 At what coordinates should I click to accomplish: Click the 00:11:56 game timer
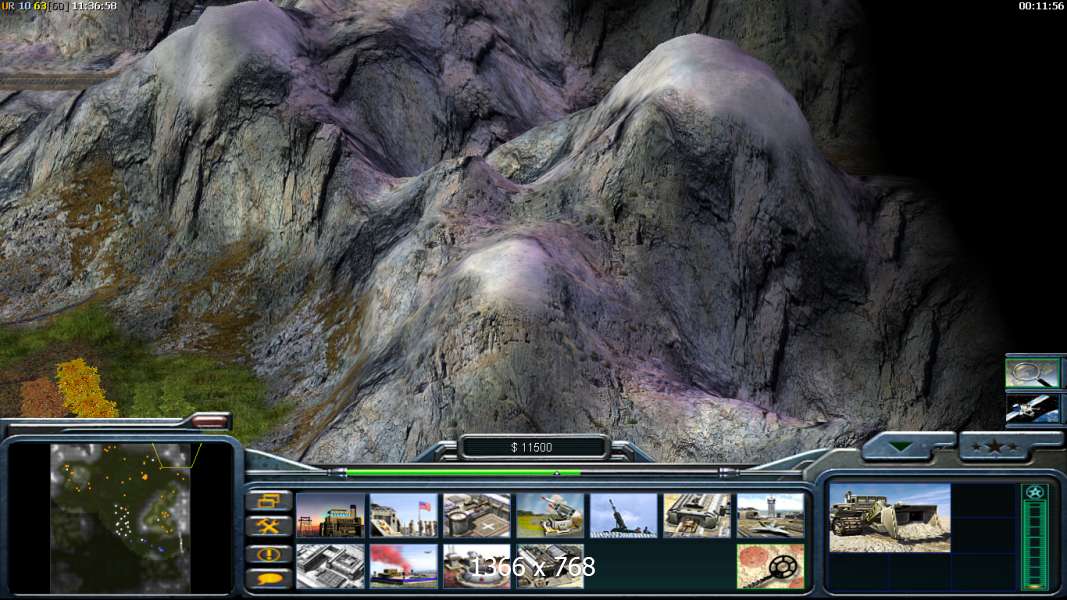pyautogui.click(x=1040, y=6)
